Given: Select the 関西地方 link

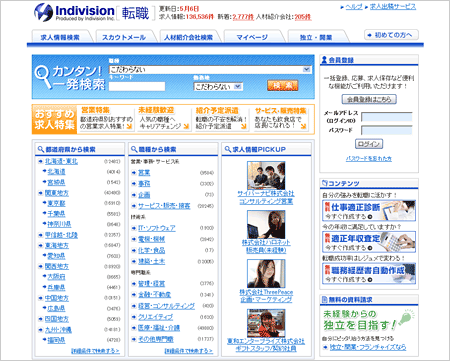Looking at the screenshot, I should 57,266.
